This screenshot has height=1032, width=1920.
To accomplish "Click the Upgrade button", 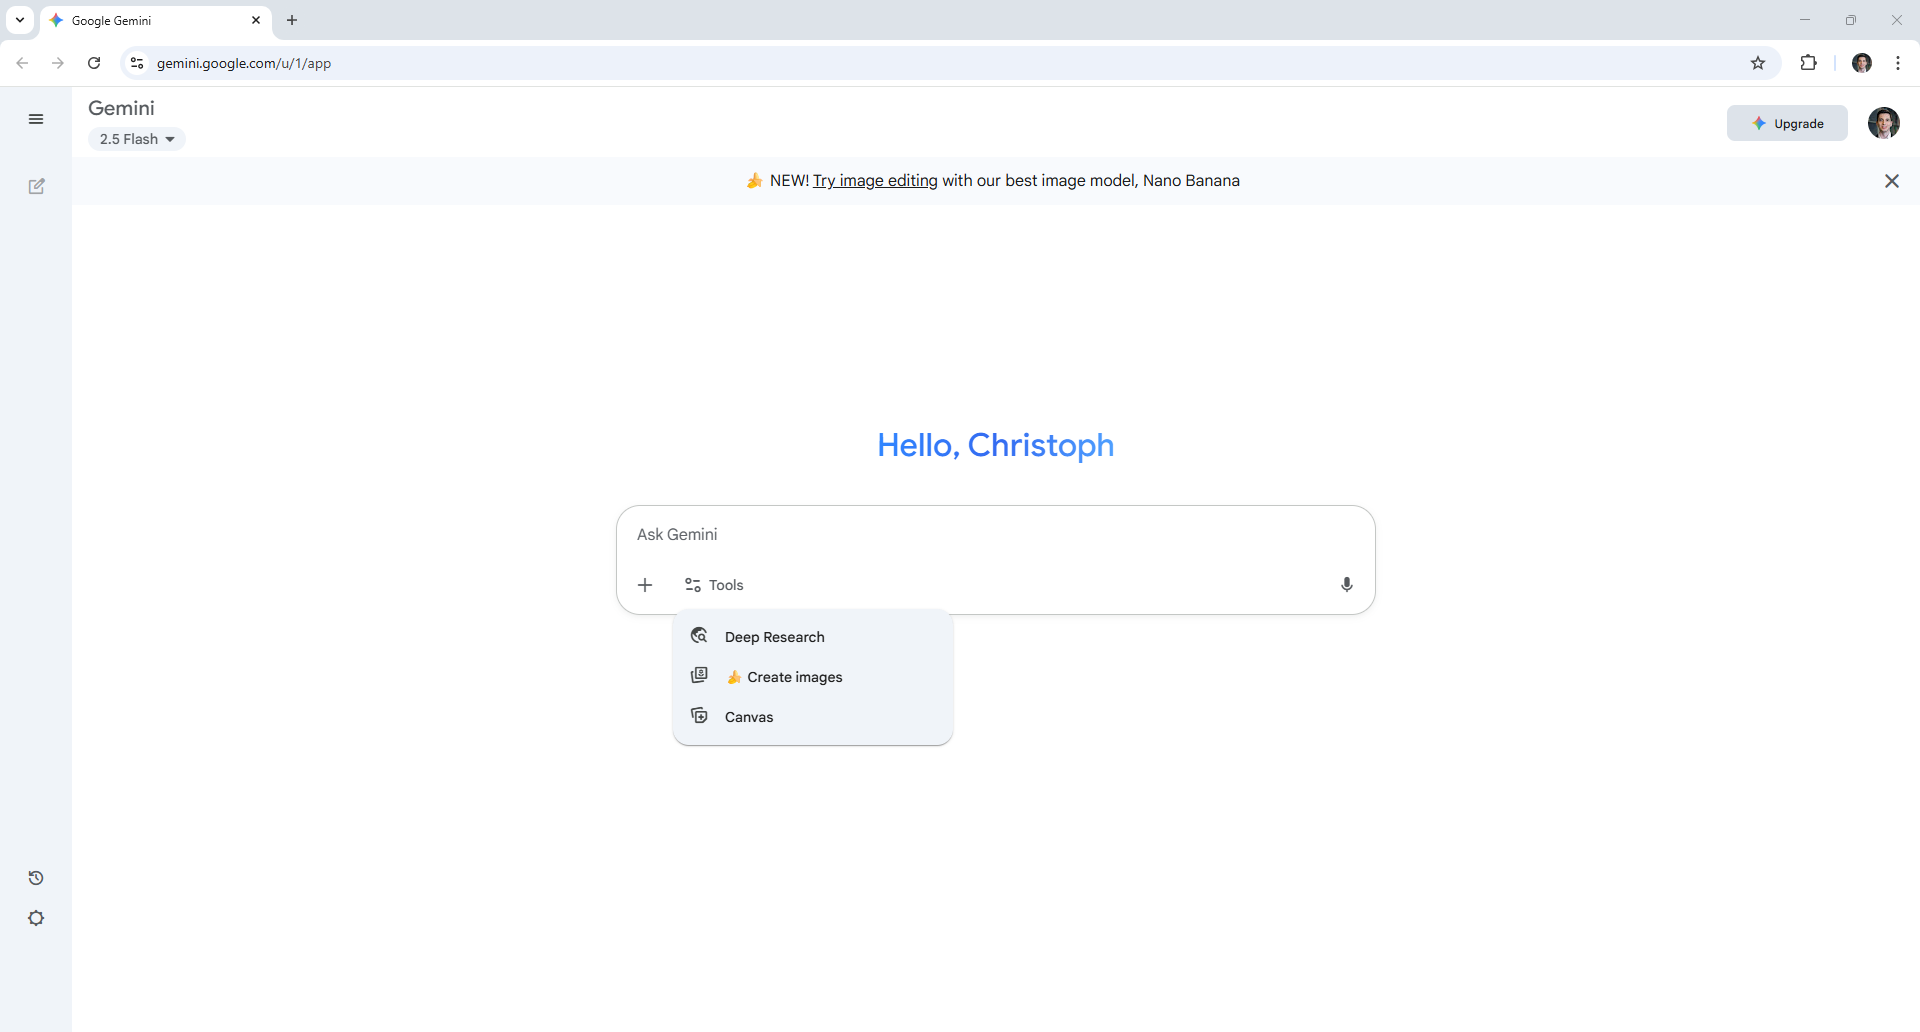I will point(1788,123).
